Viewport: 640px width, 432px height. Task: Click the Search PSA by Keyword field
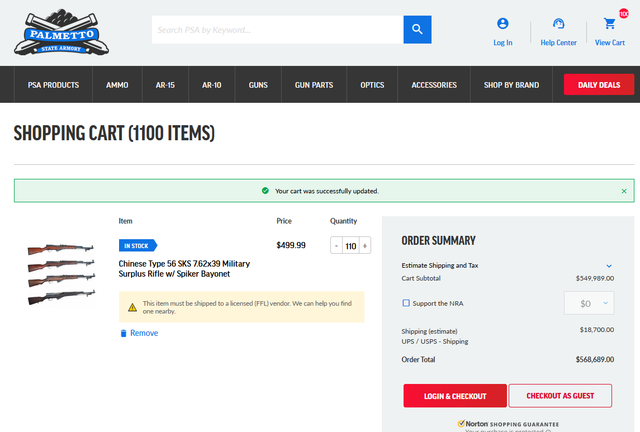click(x=278, y=29)
